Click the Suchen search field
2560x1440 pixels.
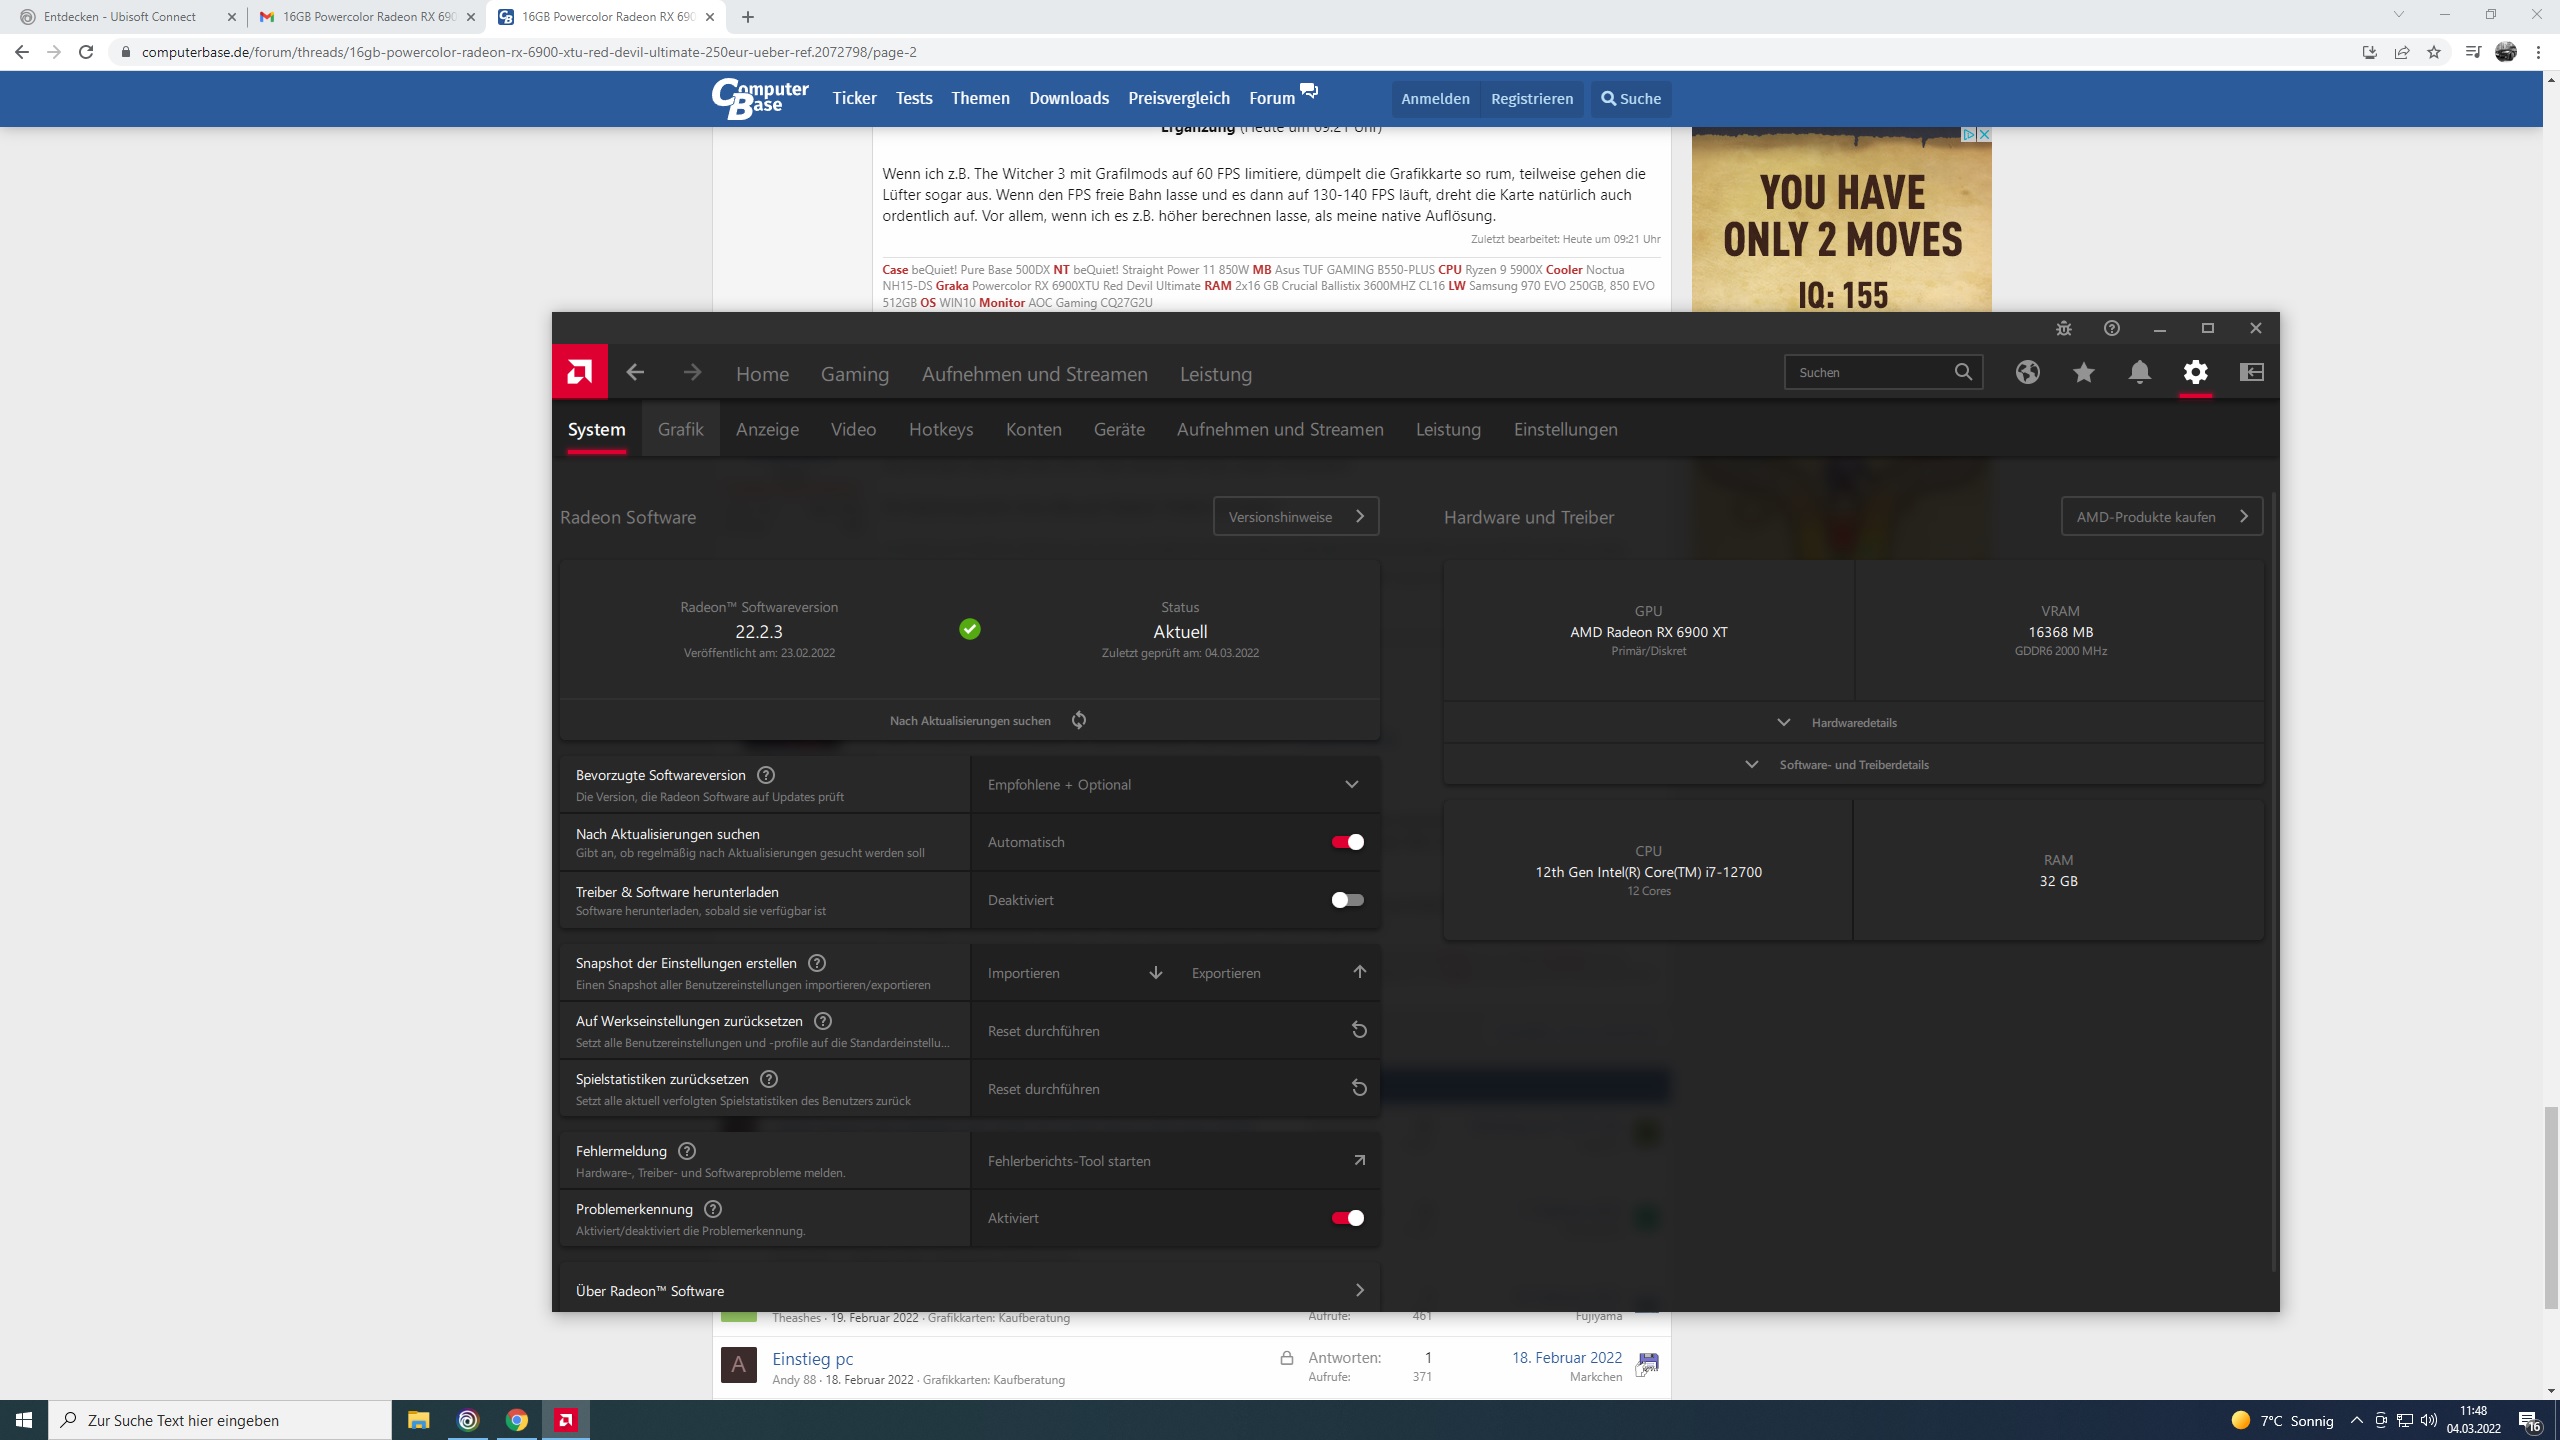pyautogui.click(x=1870, y=373)
